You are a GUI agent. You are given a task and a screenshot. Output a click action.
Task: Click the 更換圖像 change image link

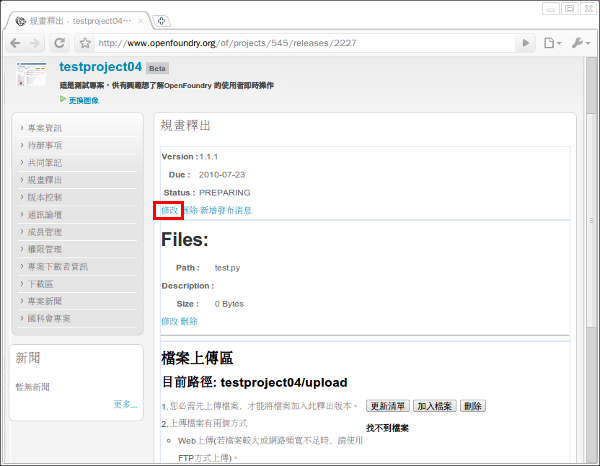click(x=83, y=100)
